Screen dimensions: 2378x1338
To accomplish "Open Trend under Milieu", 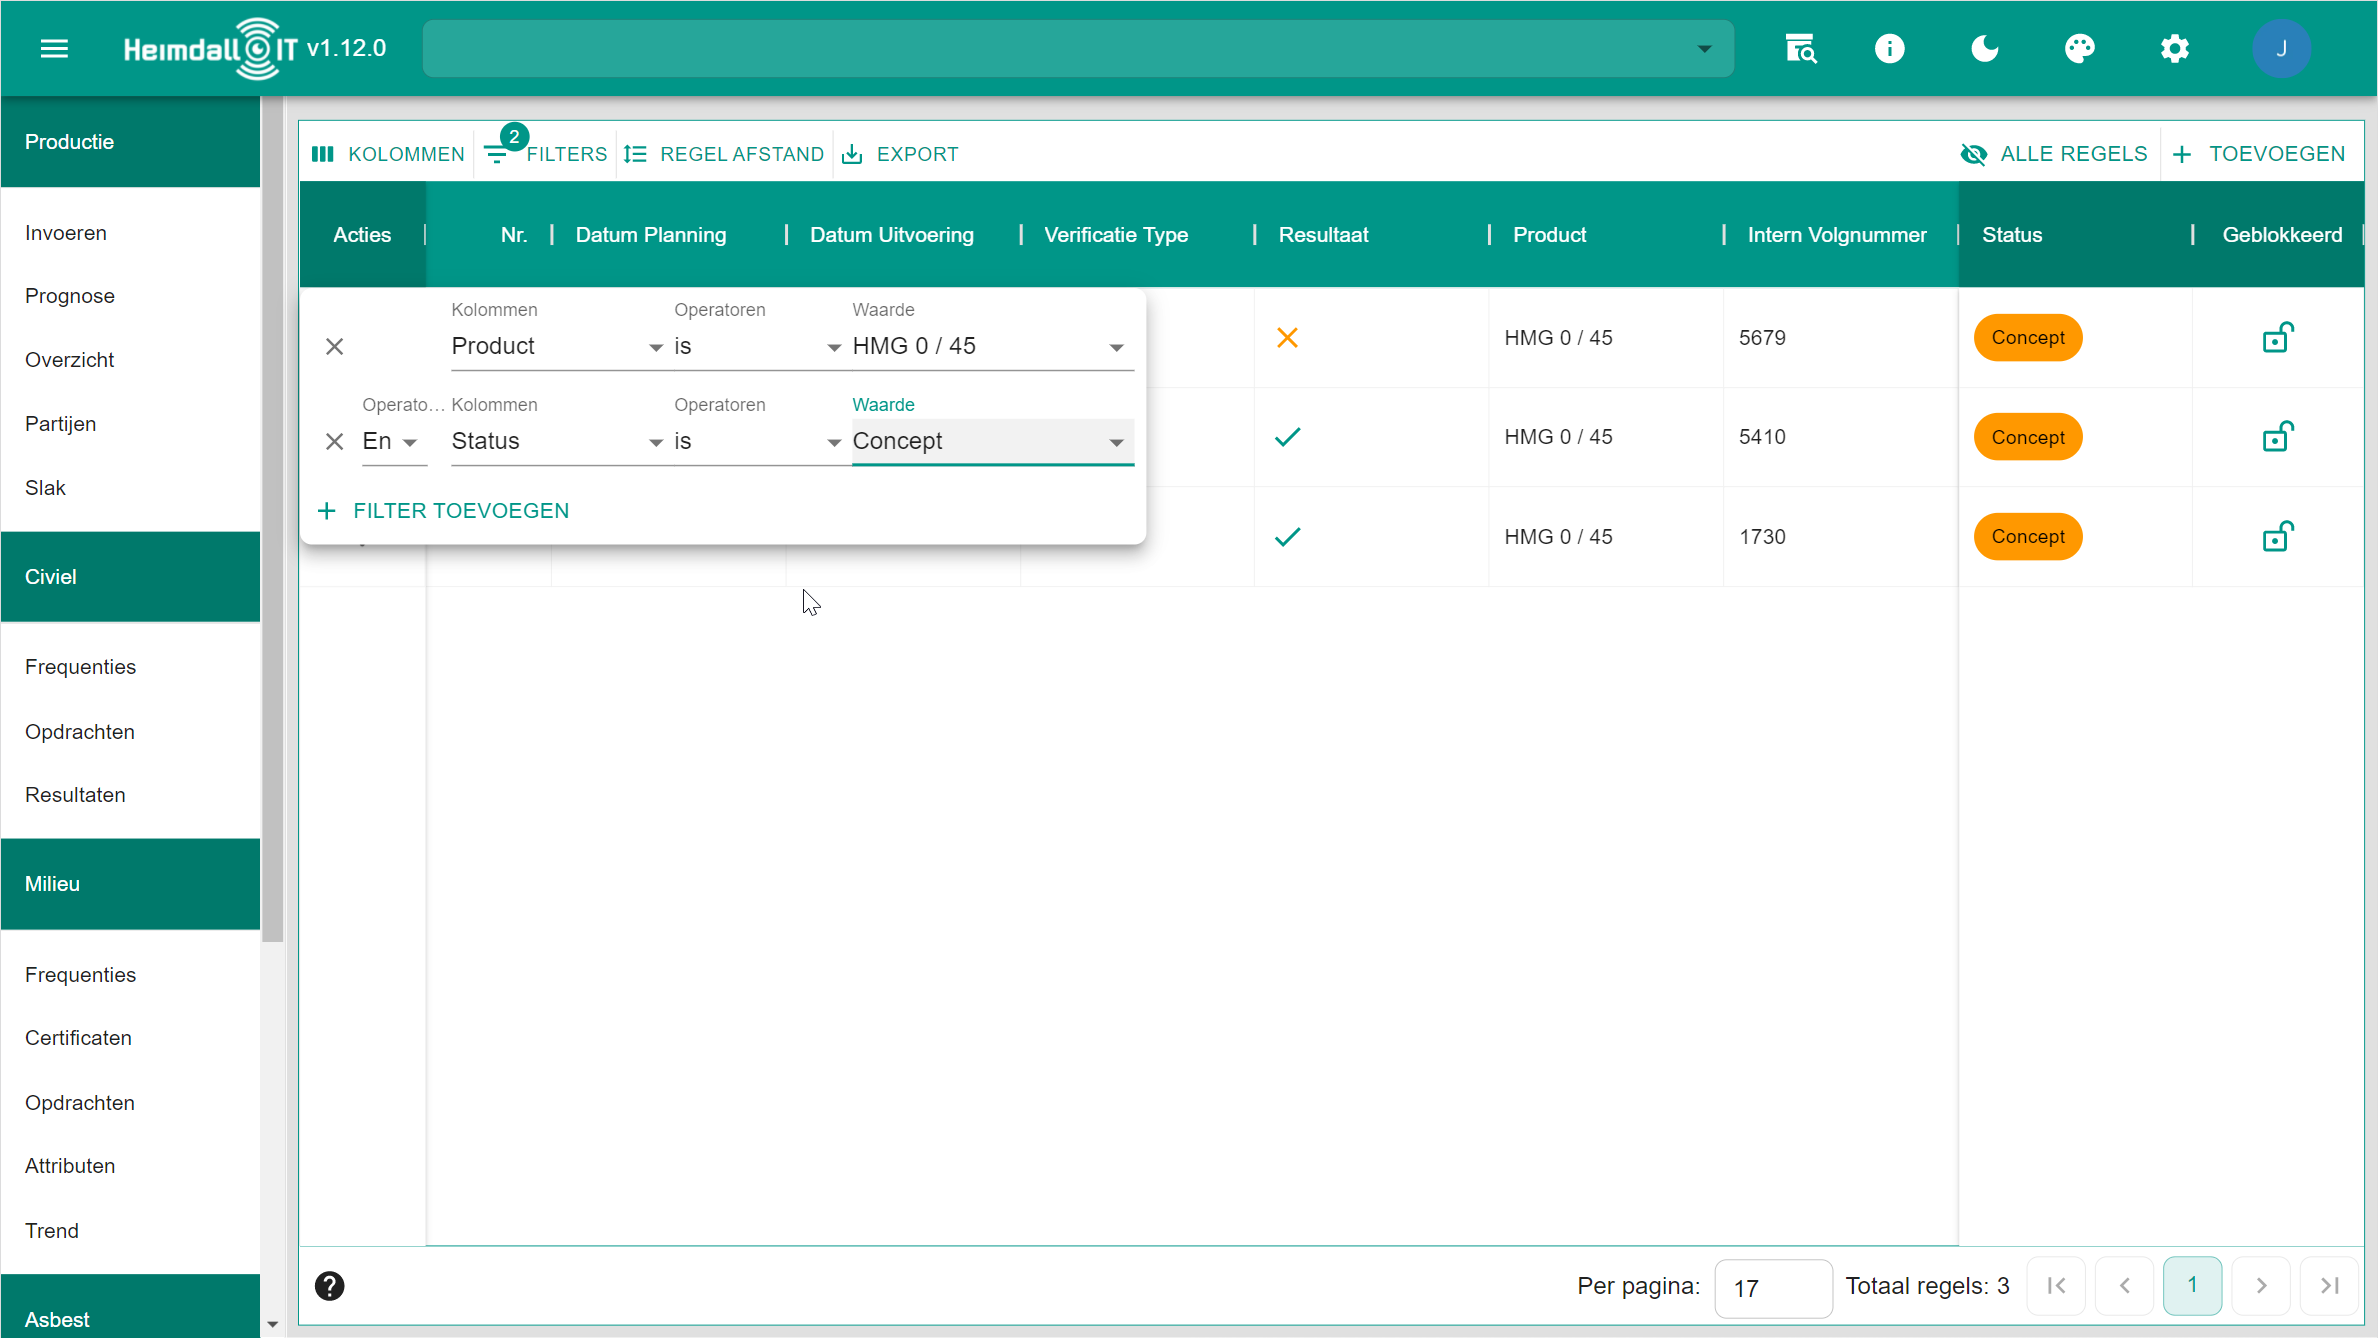I will coord(52,1231).
